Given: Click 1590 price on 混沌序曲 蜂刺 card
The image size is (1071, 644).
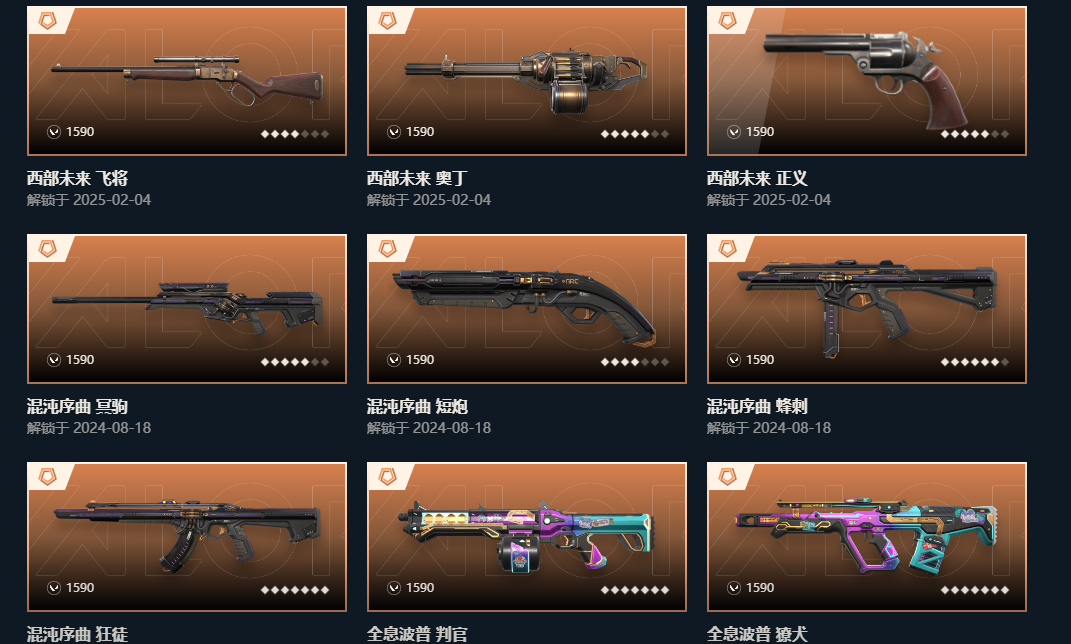Looking at the screenshot, I should pyautogui.click(x=760, y=360).
